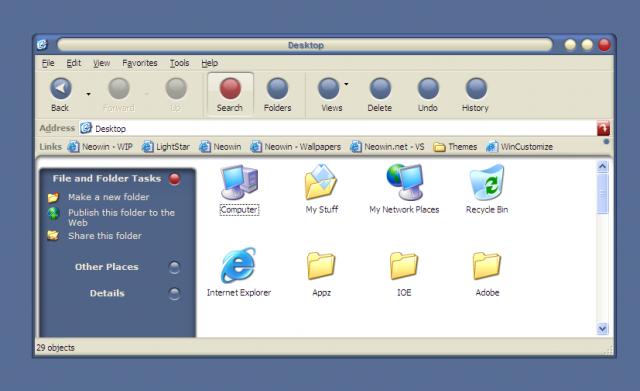Expand the Details panel
This screenshot has height=391, width=640.
click(174, 294)
